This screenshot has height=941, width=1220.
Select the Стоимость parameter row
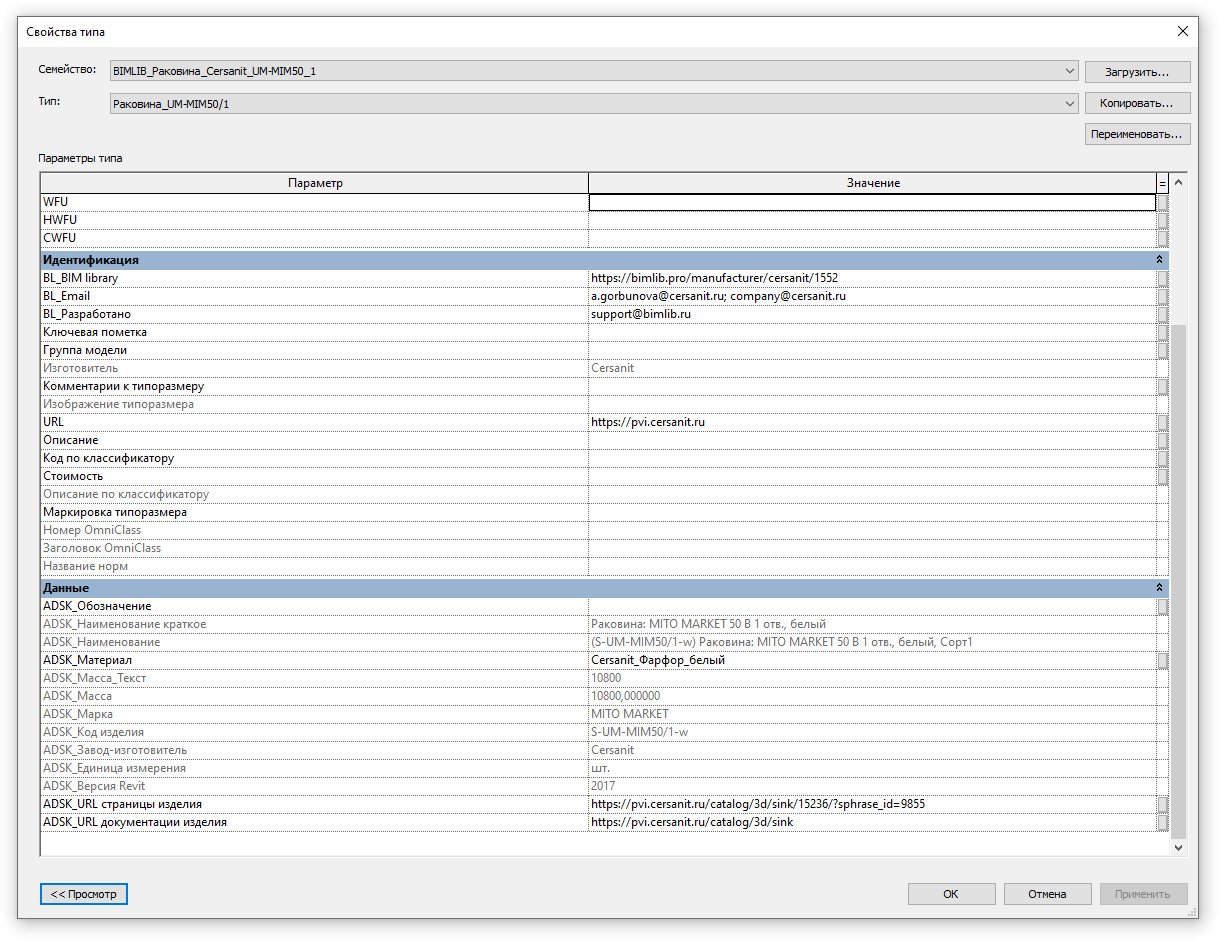pyautogui.click(x=315, y=476)
